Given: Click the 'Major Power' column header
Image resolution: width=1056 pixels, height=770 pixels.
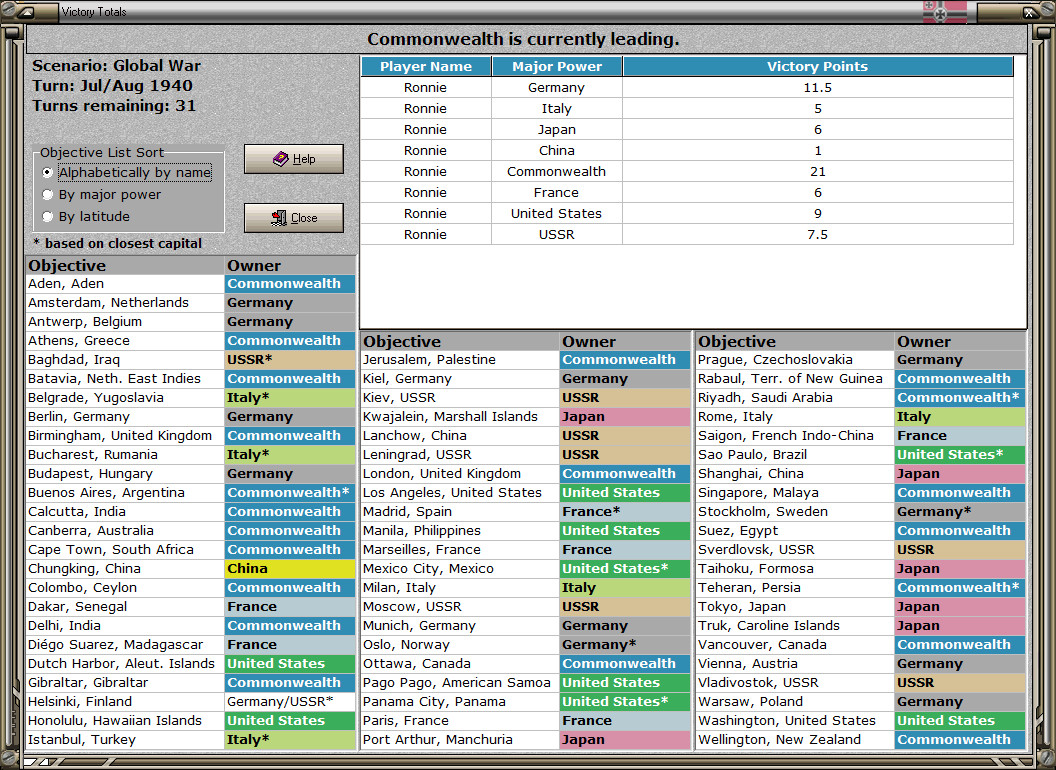Looking at the screenshot, I should (x=557, y=66).
